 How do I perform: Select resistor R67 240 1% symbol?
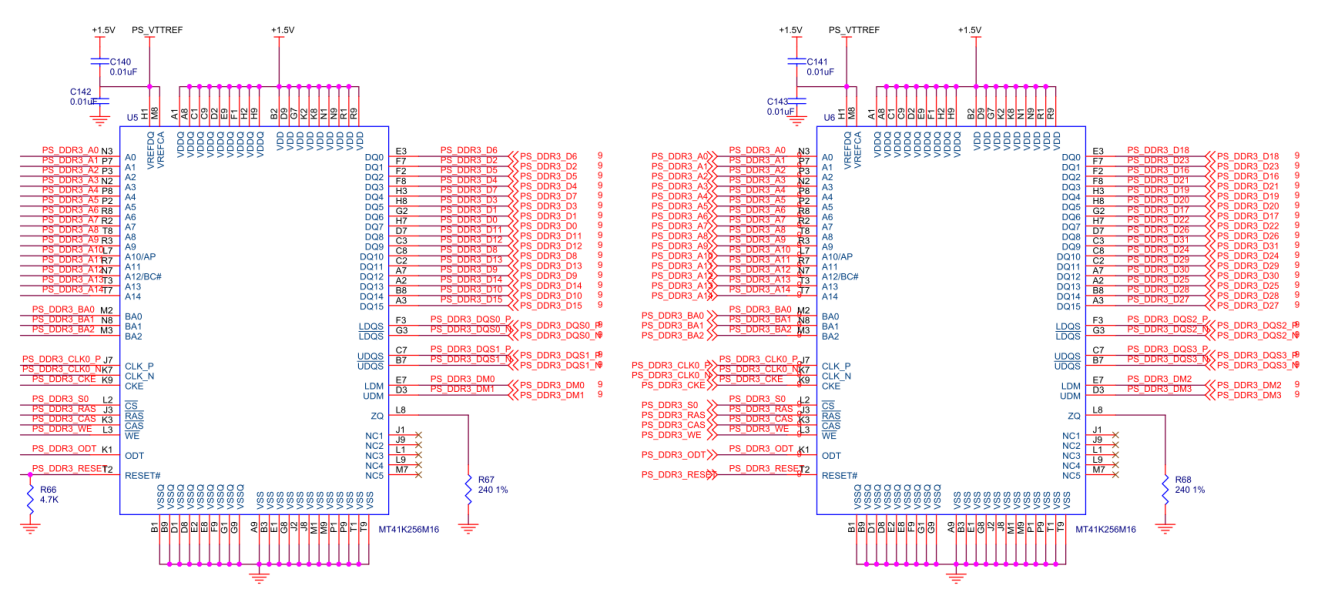(x=468, y=489)
